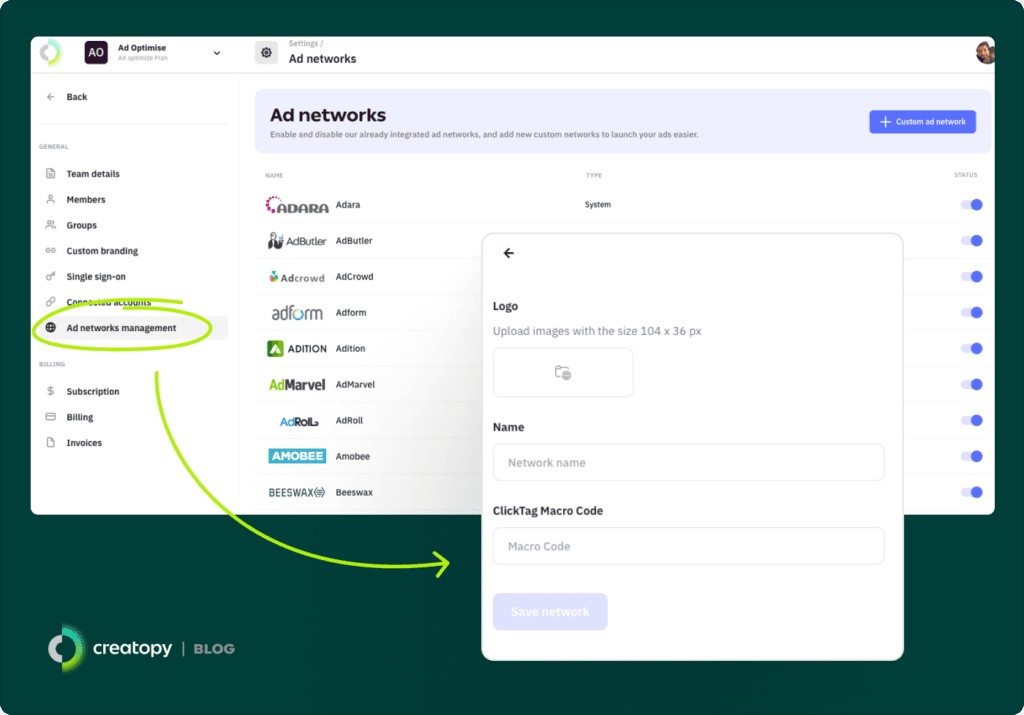Select Ad networks management in sidebar
Viewport: 1024px width, 715px height.
click(x=121, y=328)
